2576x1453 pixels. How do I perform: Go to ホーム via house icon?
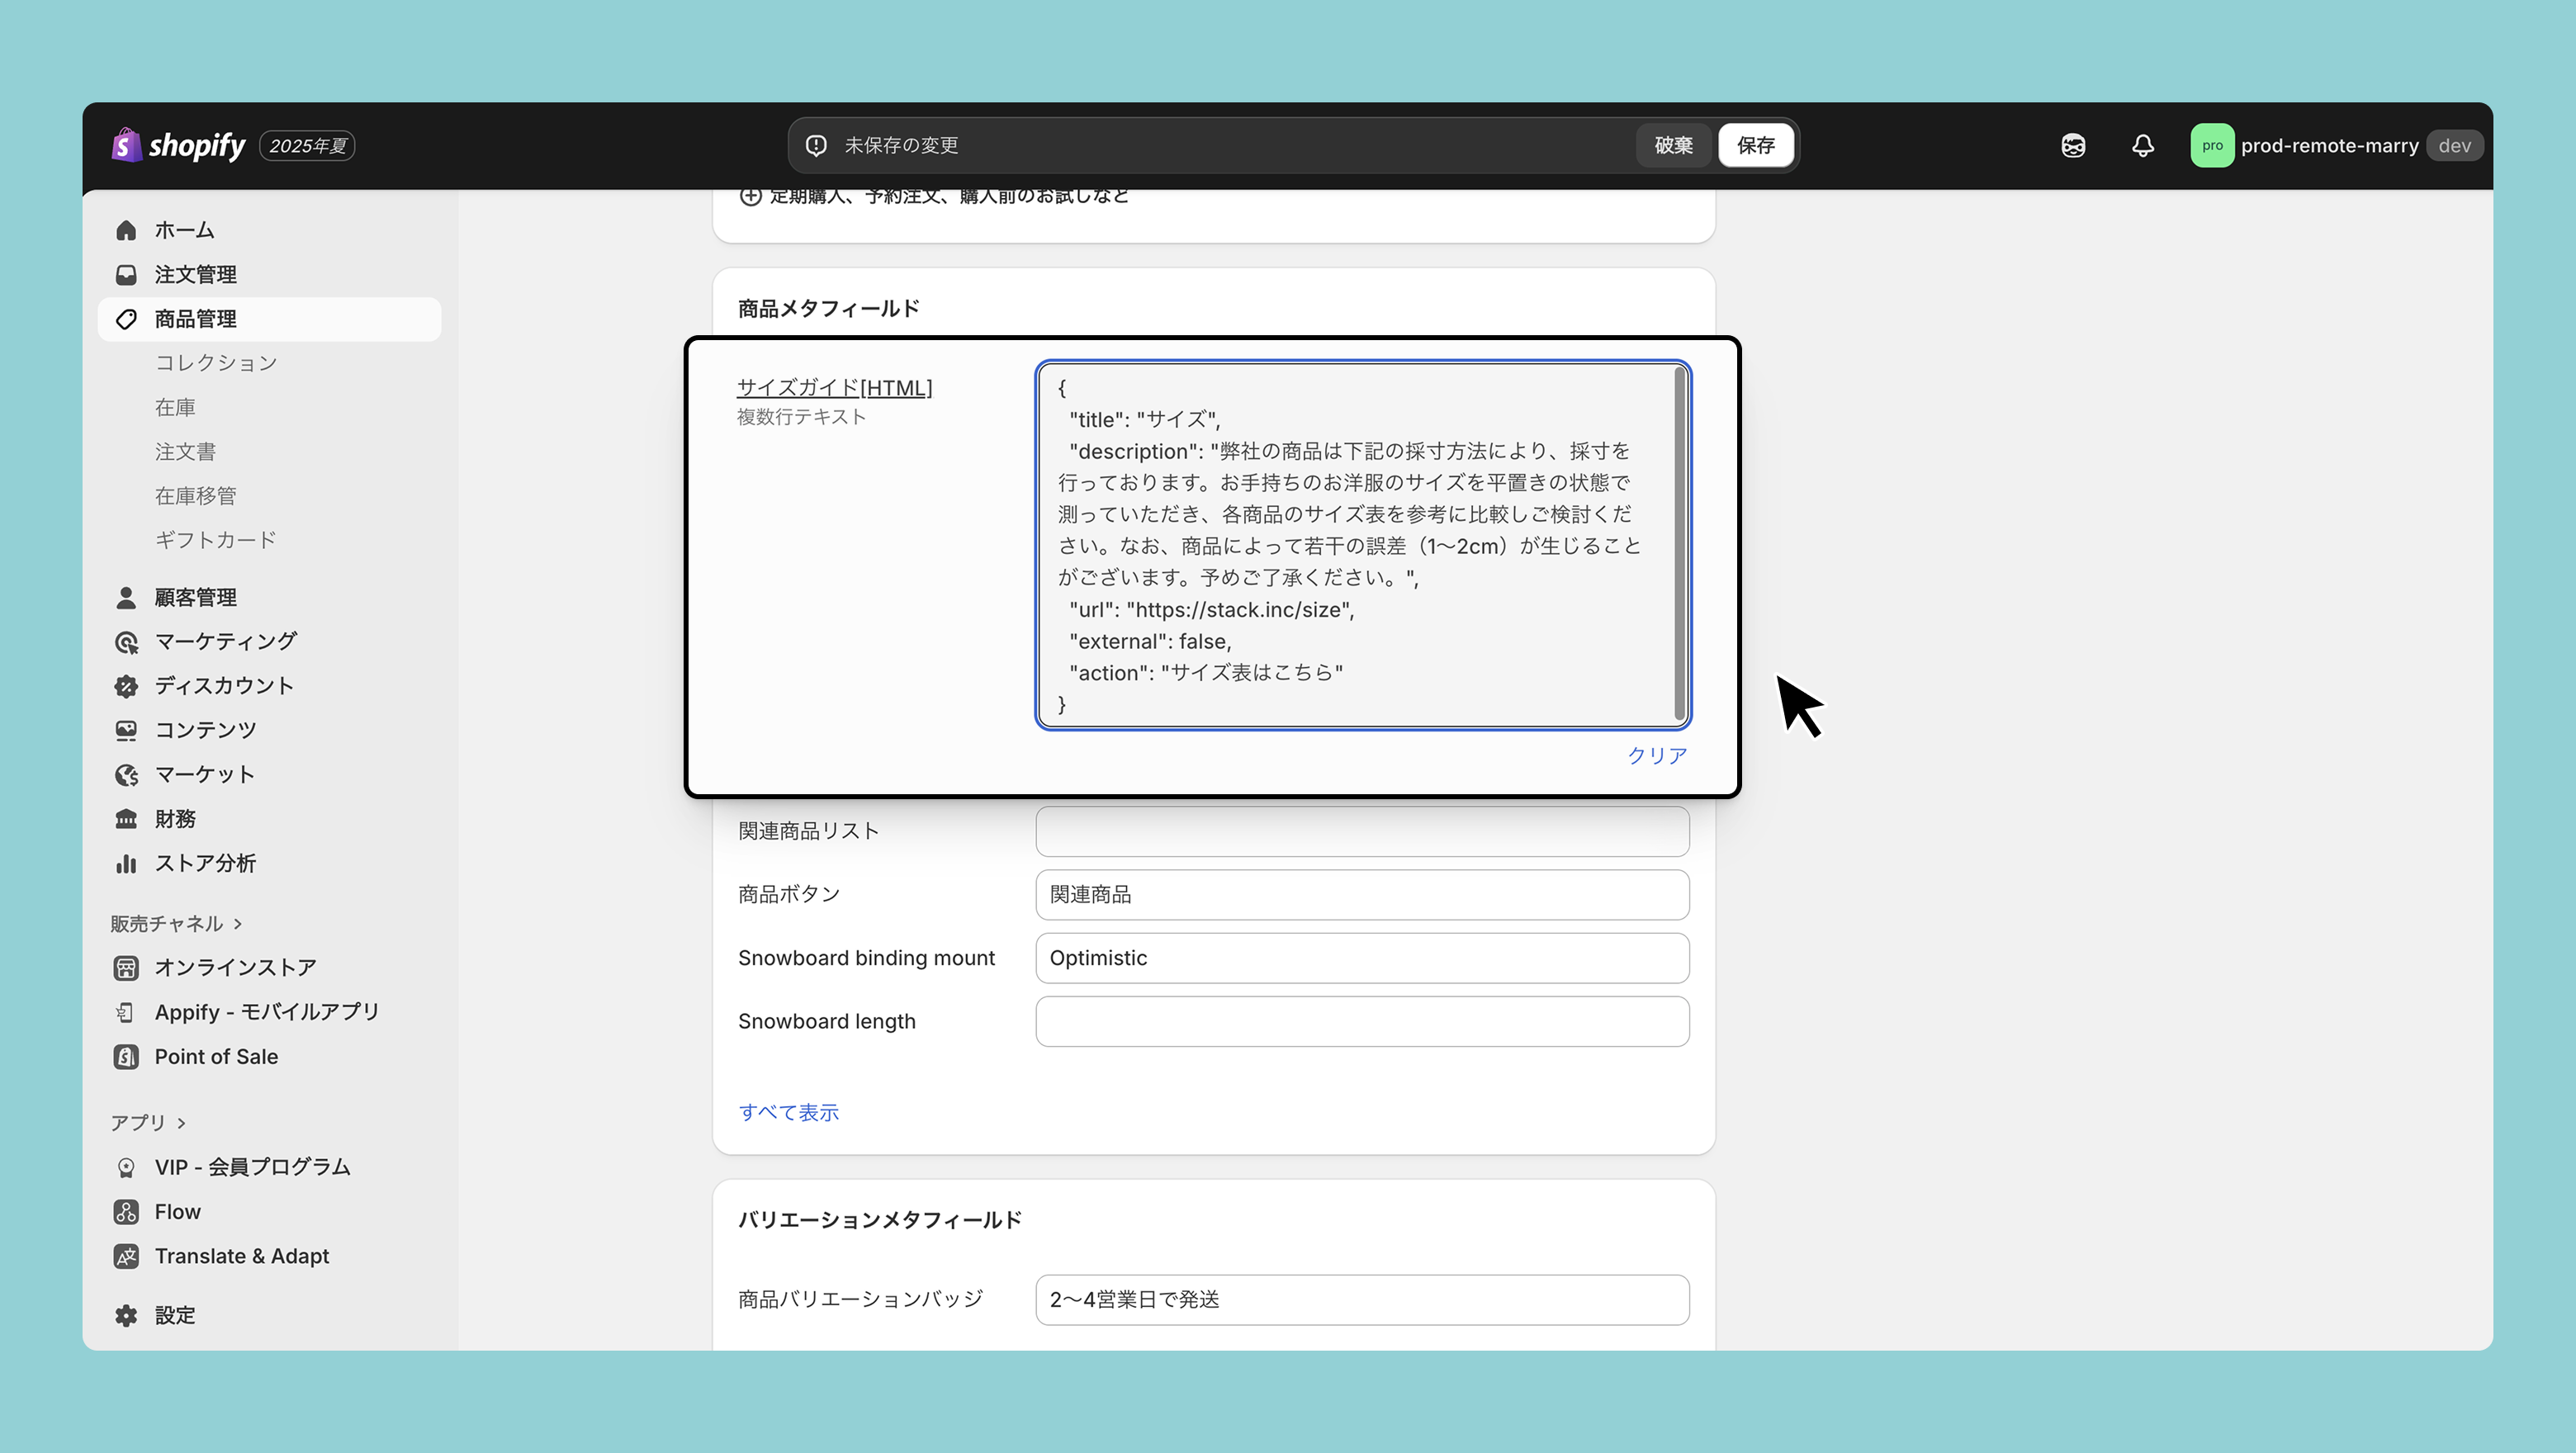[x=126, y=230]
